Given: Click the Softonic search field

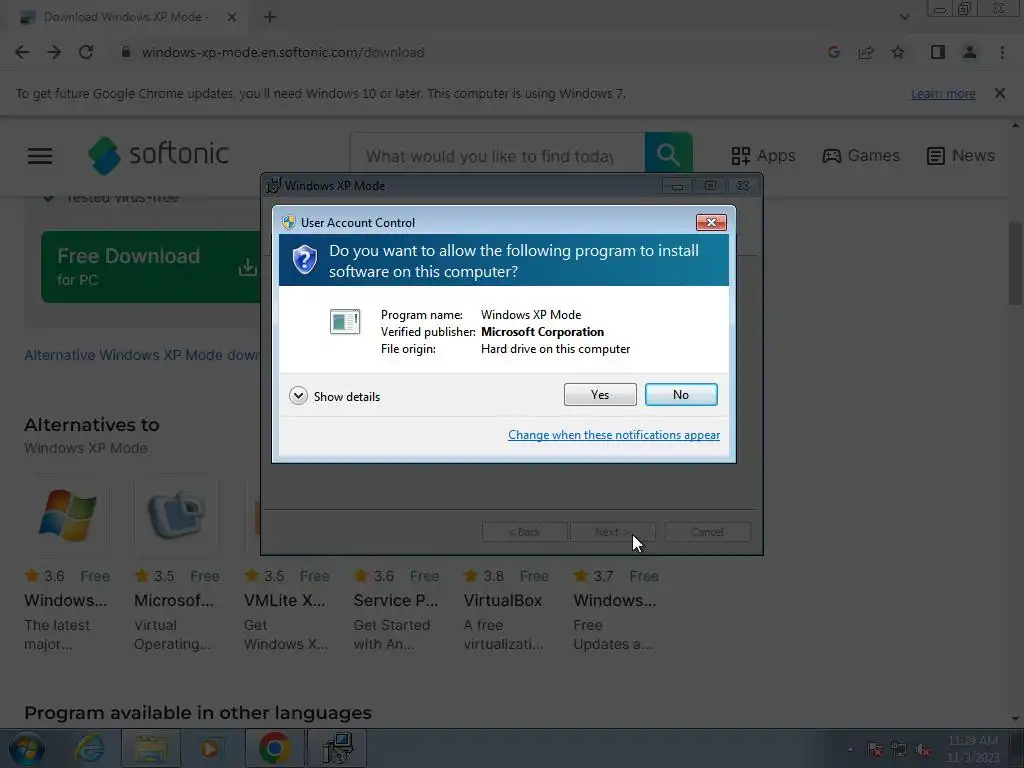Looking at the screenshot, I should click(497, 156).
